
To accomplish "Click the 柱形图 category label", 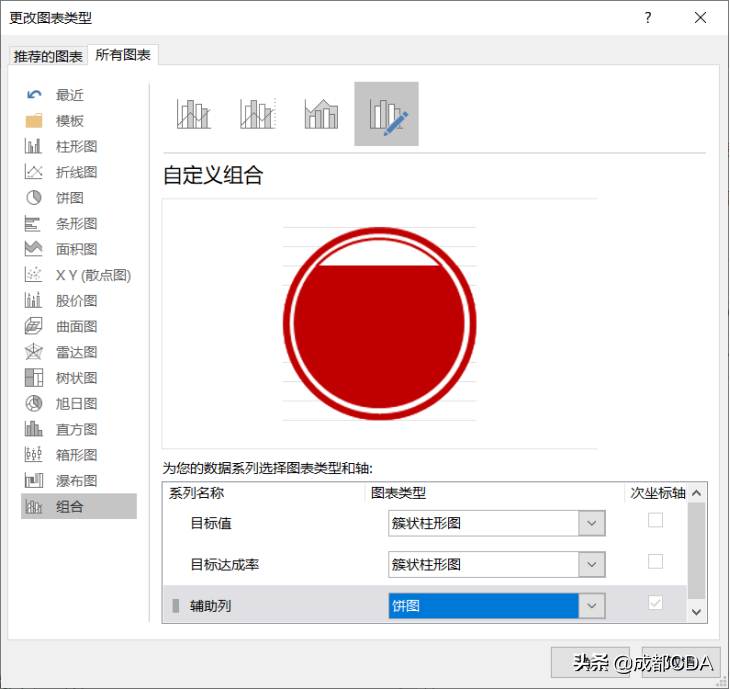I will click(x=76, y=147).
